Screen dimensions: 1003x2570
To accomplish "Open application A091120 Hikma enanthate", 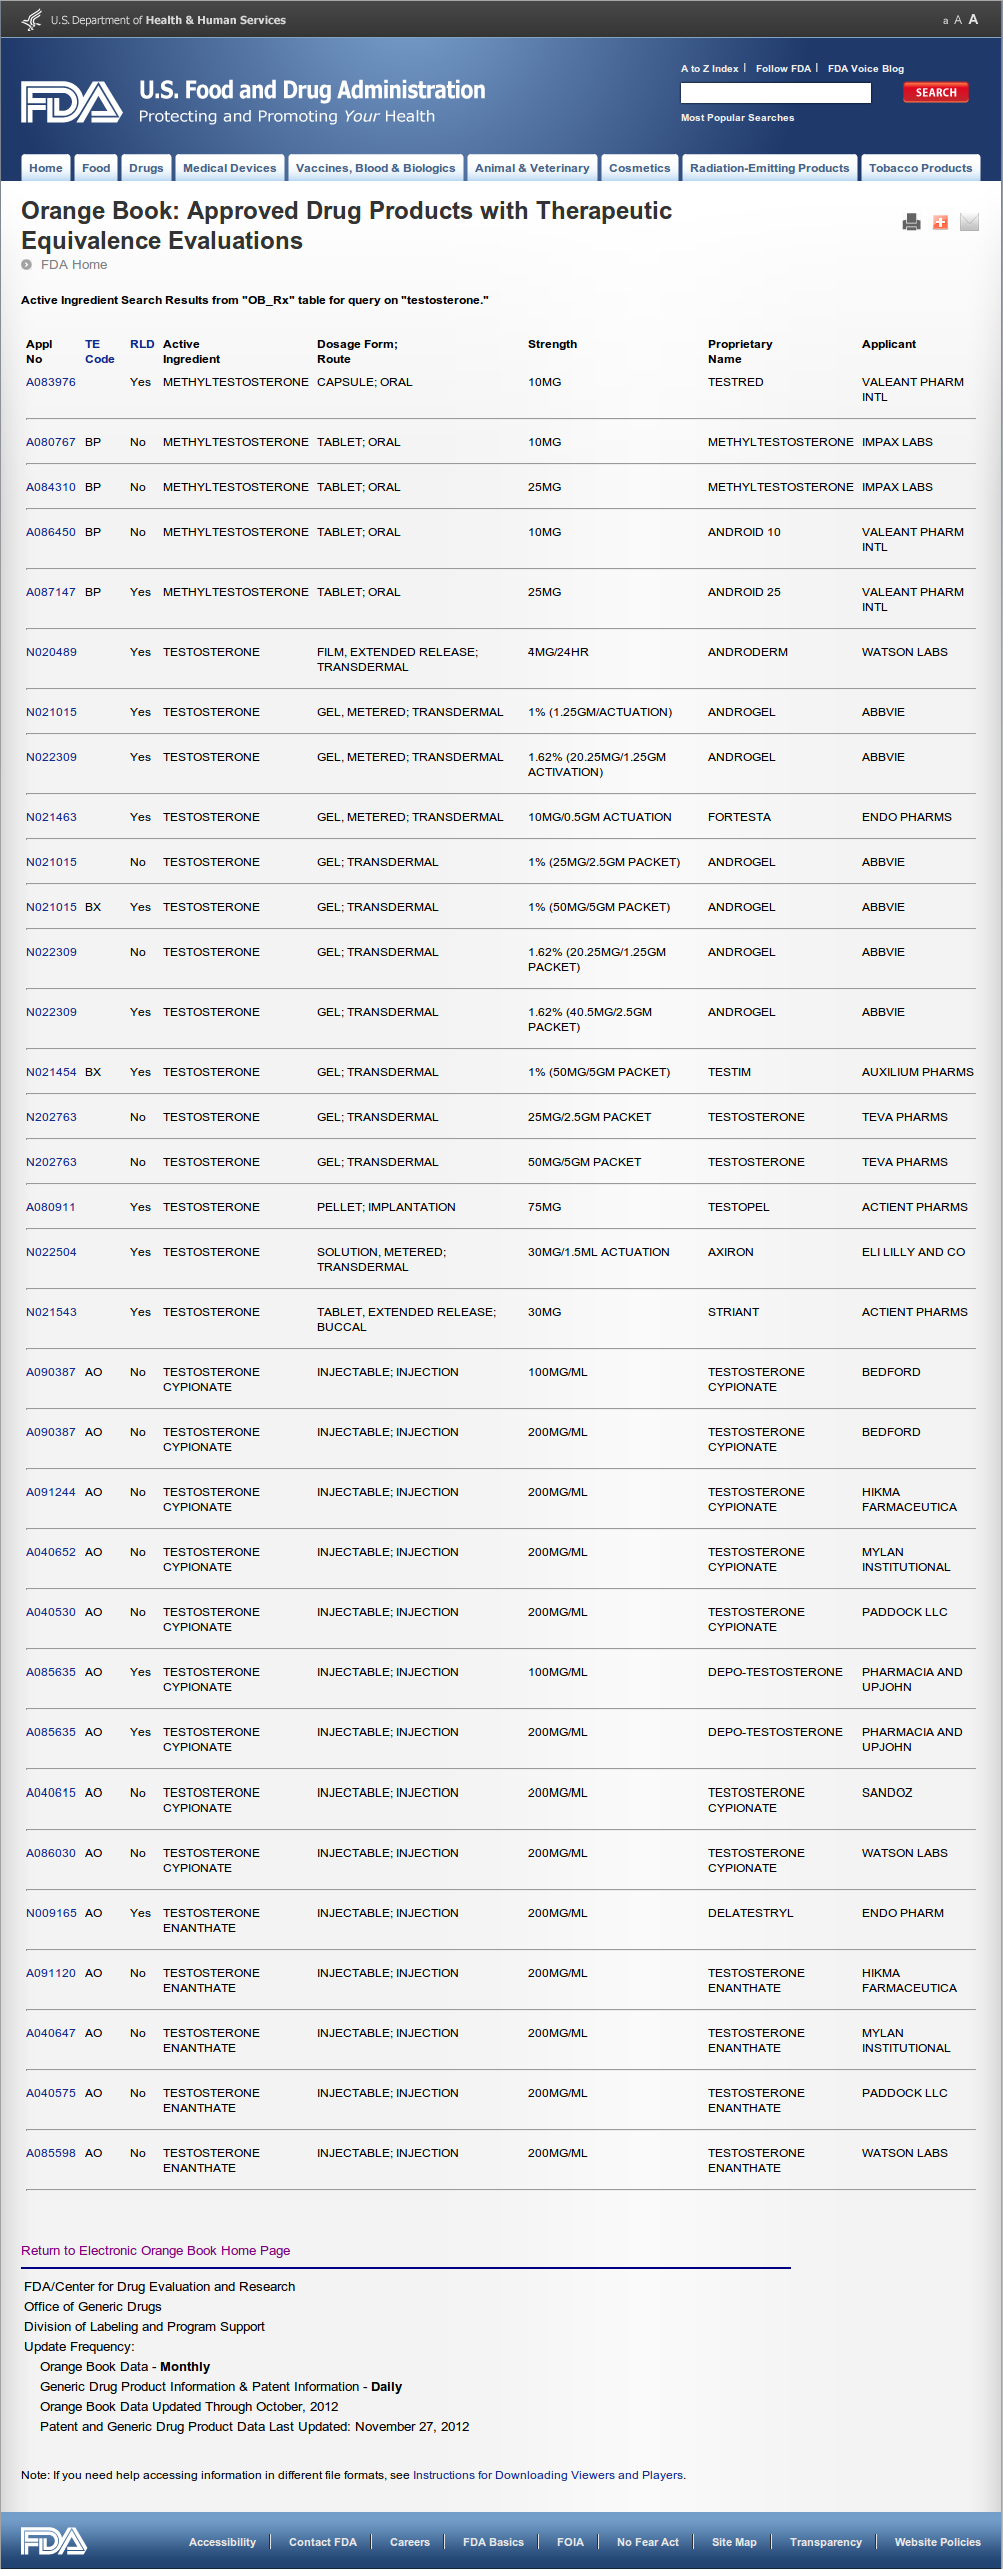I will click(x=51, y=1973).
